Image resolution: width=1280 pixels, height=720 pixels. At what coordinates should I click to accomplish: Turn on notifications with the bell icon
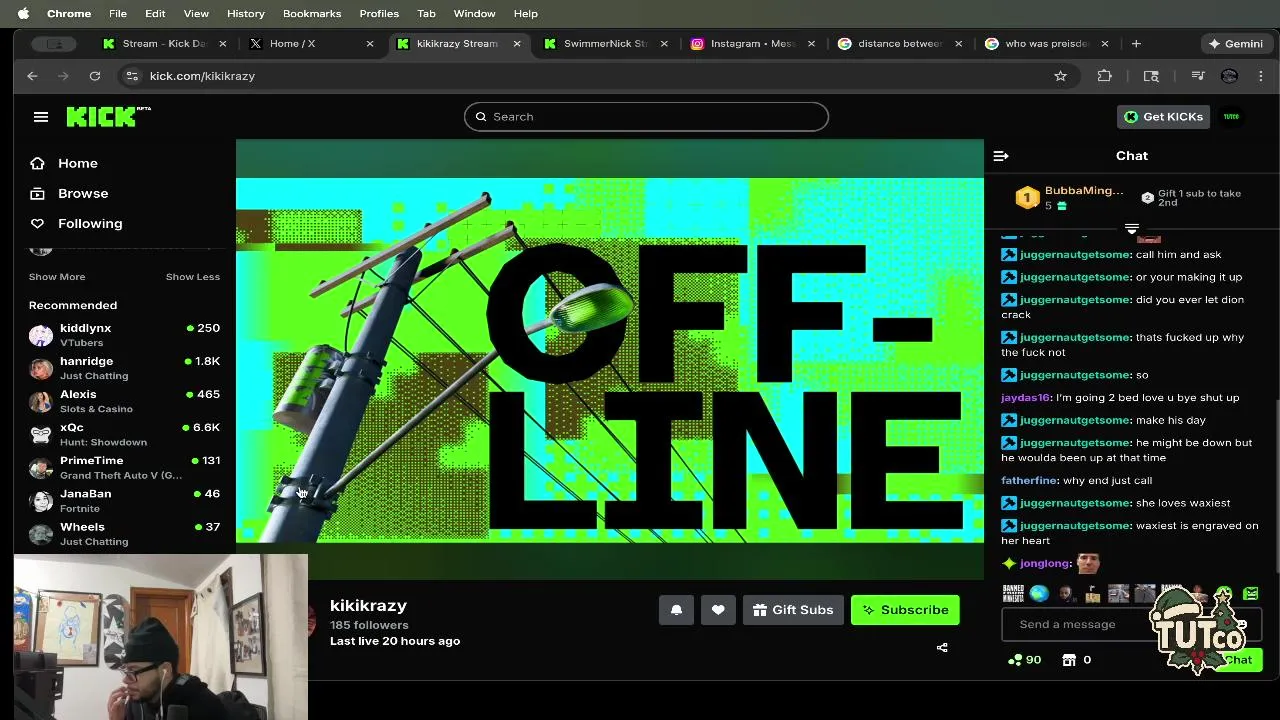pos(676,610)
